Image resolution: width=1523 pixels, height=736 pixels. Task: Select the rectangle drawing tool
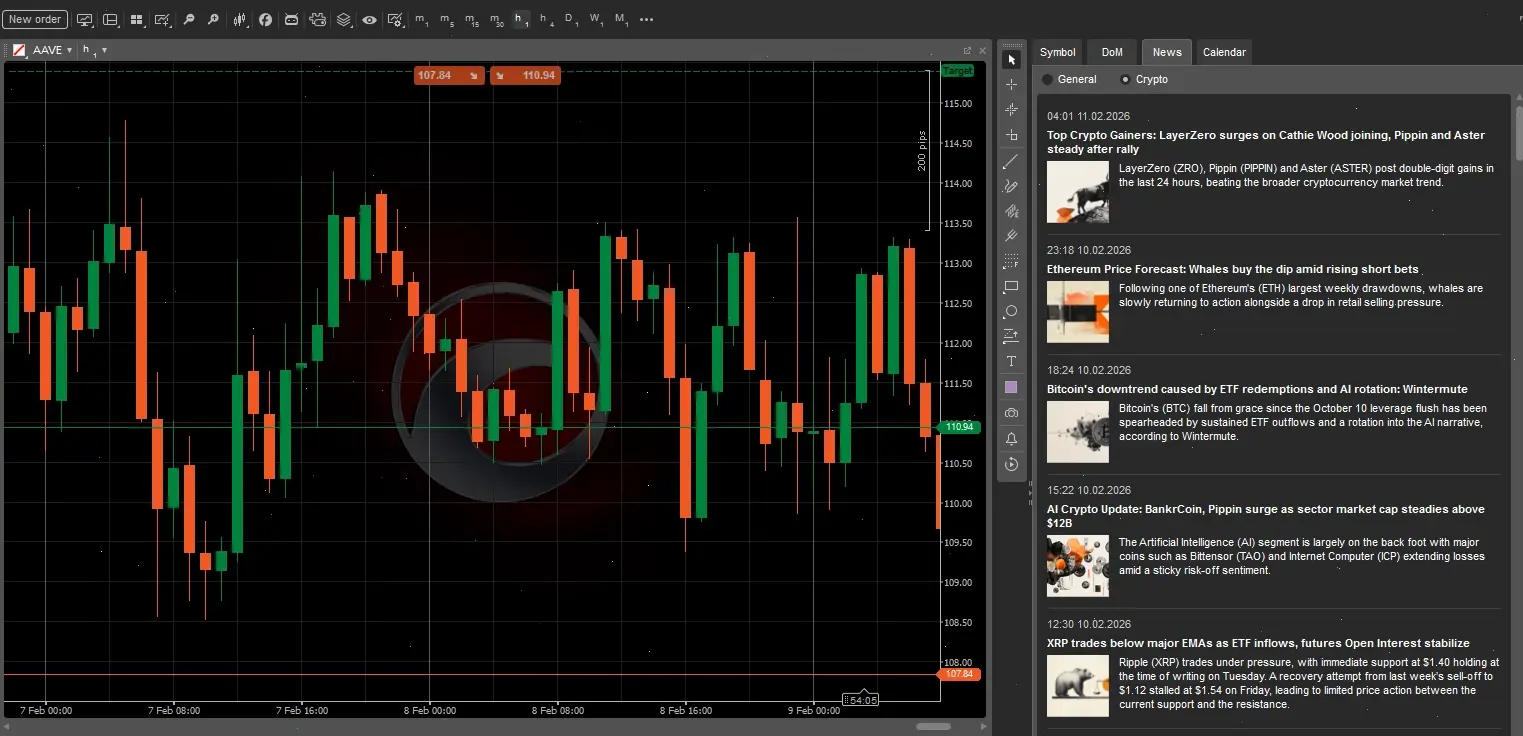pos(1011,286)
